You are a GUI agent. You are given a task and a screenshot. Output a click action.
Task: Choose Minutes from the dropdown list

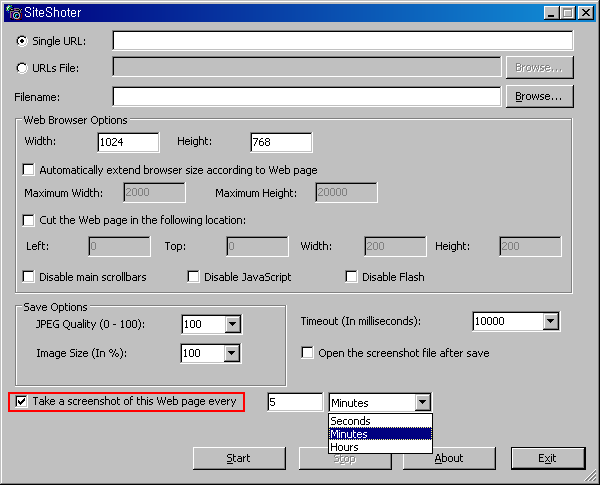[380, 434]
